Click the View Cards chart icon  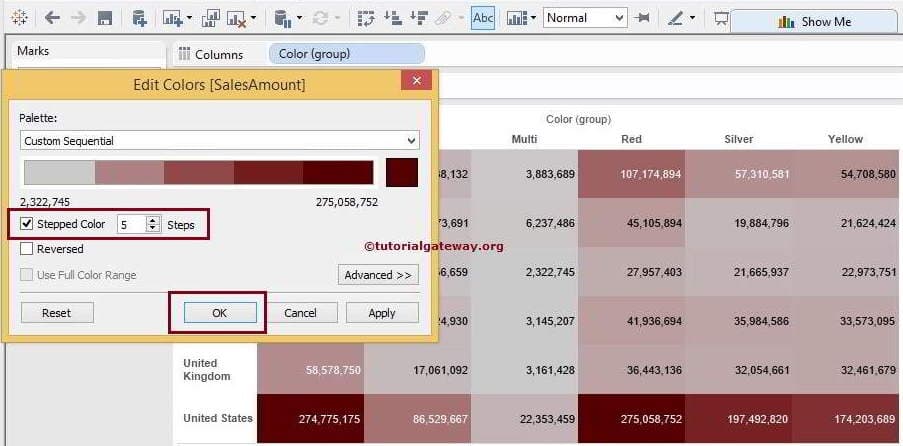tap(517, 18)
